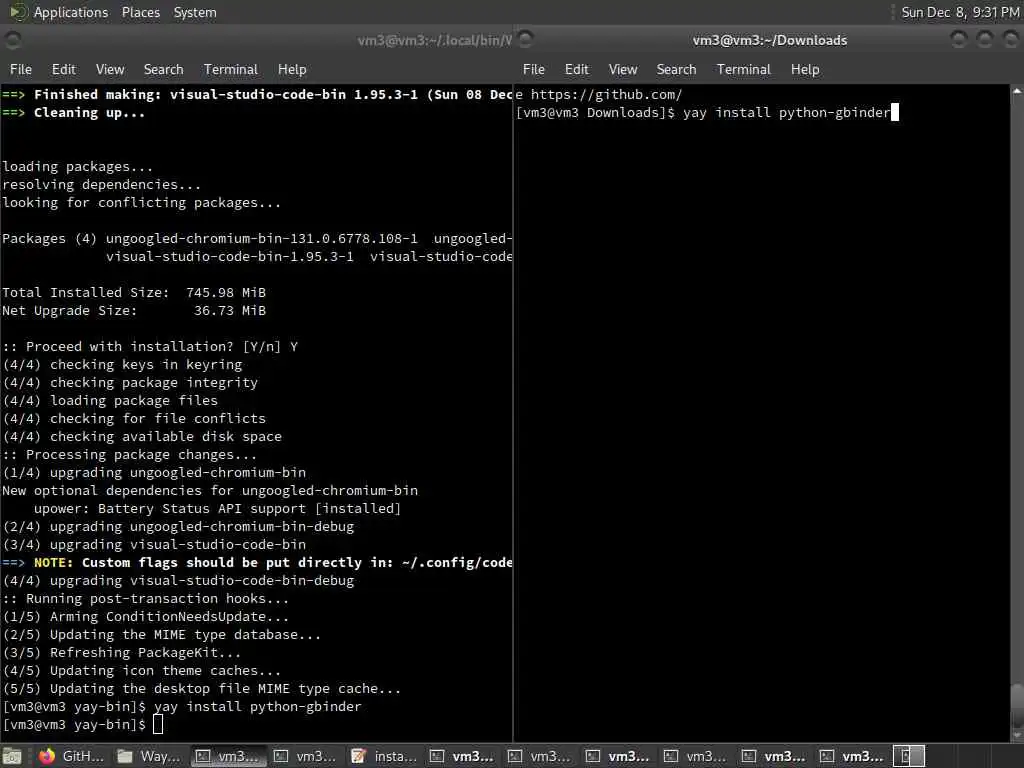
Task: Click the MATE logo icon beside Applications
Action: click(x=18, y=12)
